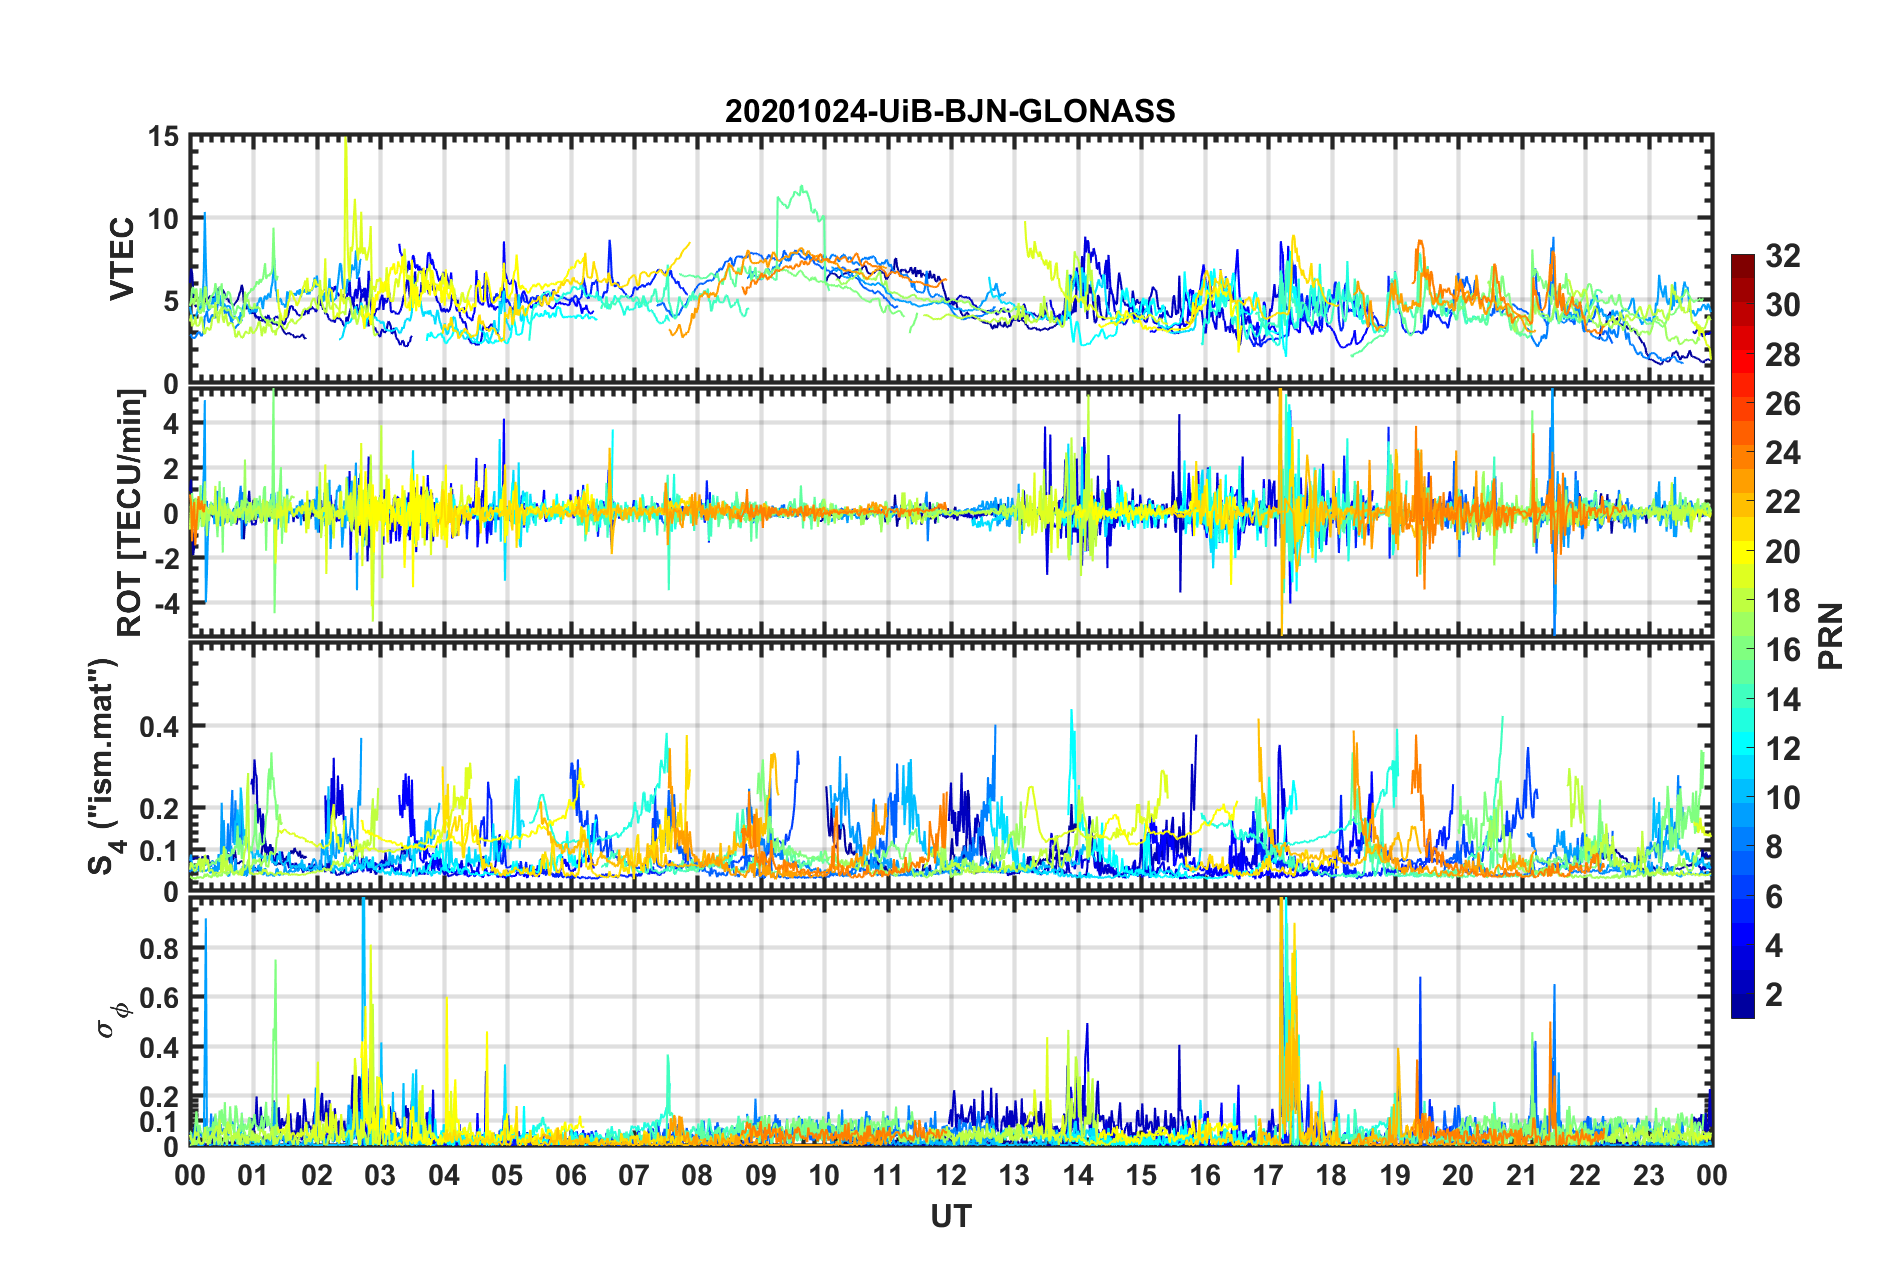The width and height of the screenshot is (1902, 1272).
Task: Click the ROT [TECU/min] axis label
Action: (x=129, y=513)
